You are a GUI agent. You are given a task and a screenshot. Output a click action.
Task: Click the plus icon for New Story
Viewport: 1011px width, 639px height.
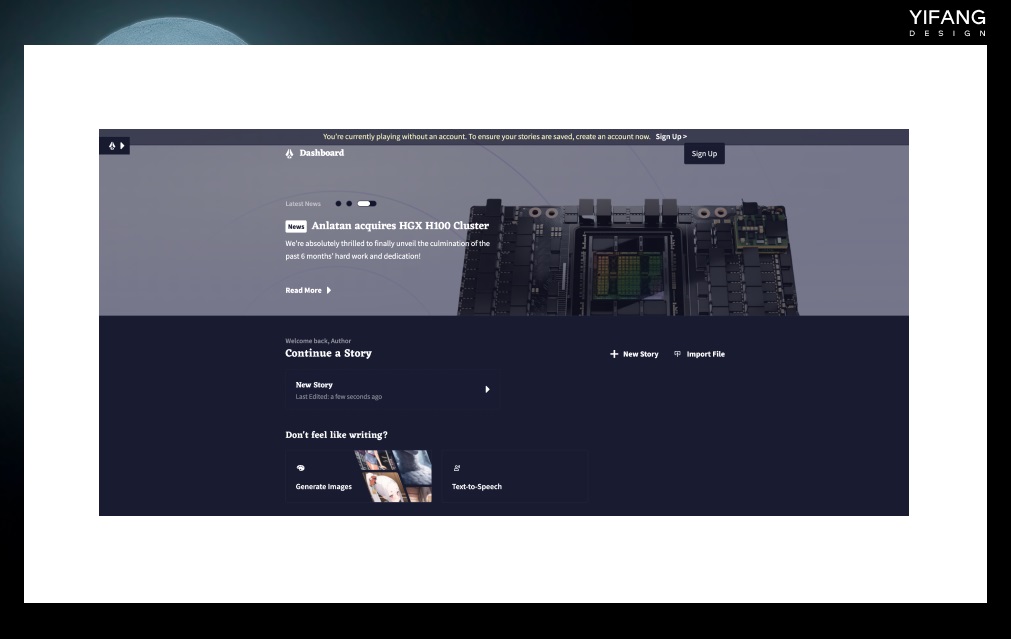[x=614, y=354]
